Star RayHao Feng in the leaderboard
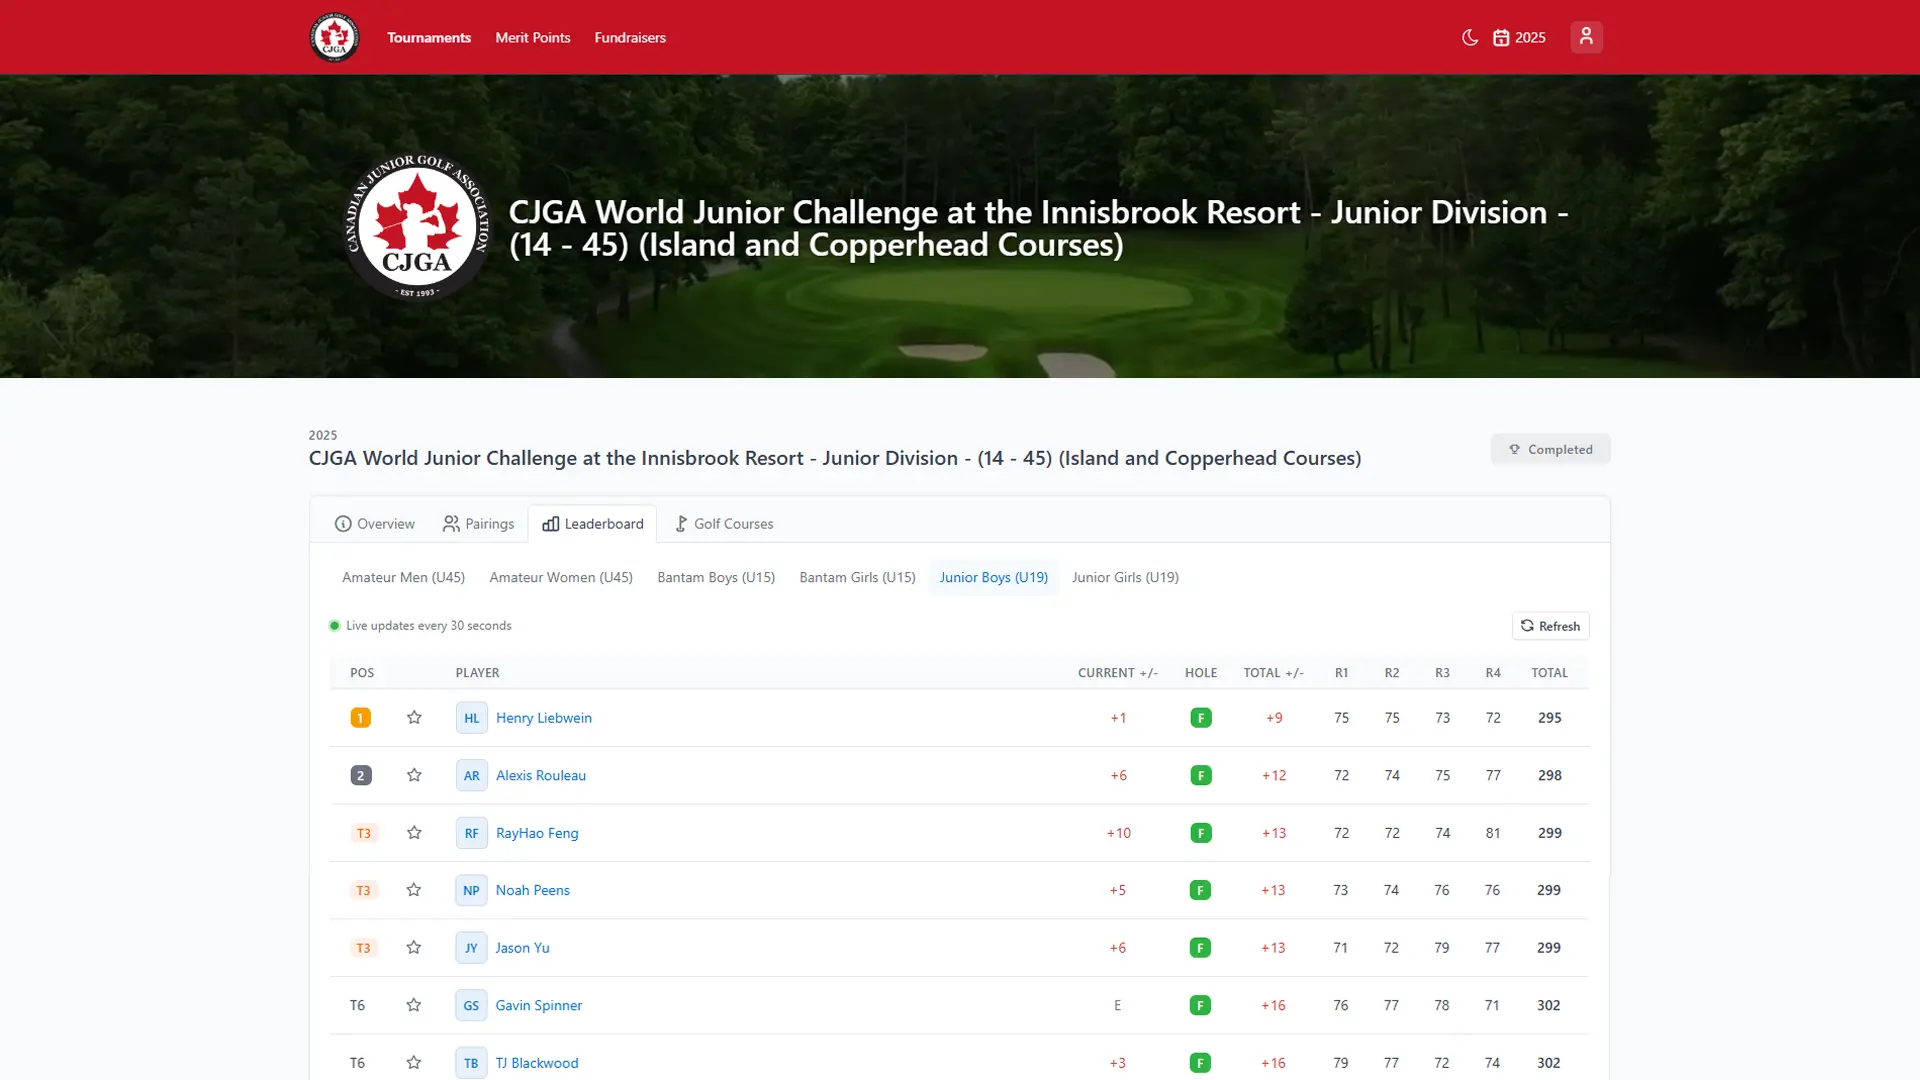Screen dimensions: 1920x1080 click(x=414, y=832)
